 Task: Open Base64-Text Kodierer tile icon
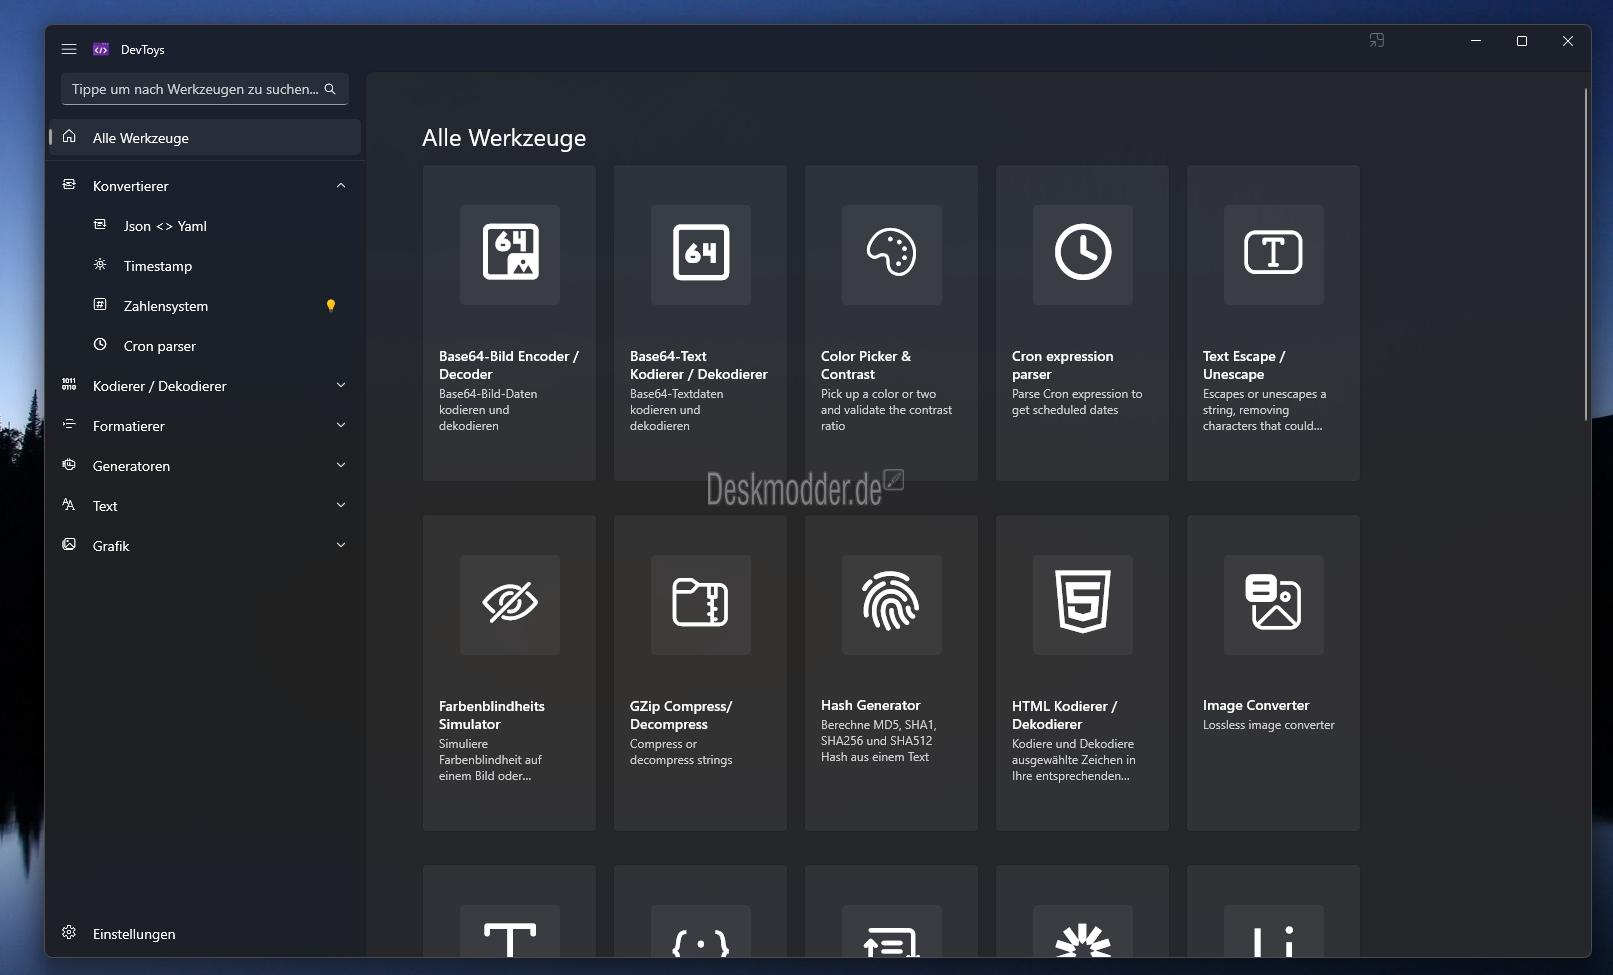pyautogui.click(x=701, y=254)
